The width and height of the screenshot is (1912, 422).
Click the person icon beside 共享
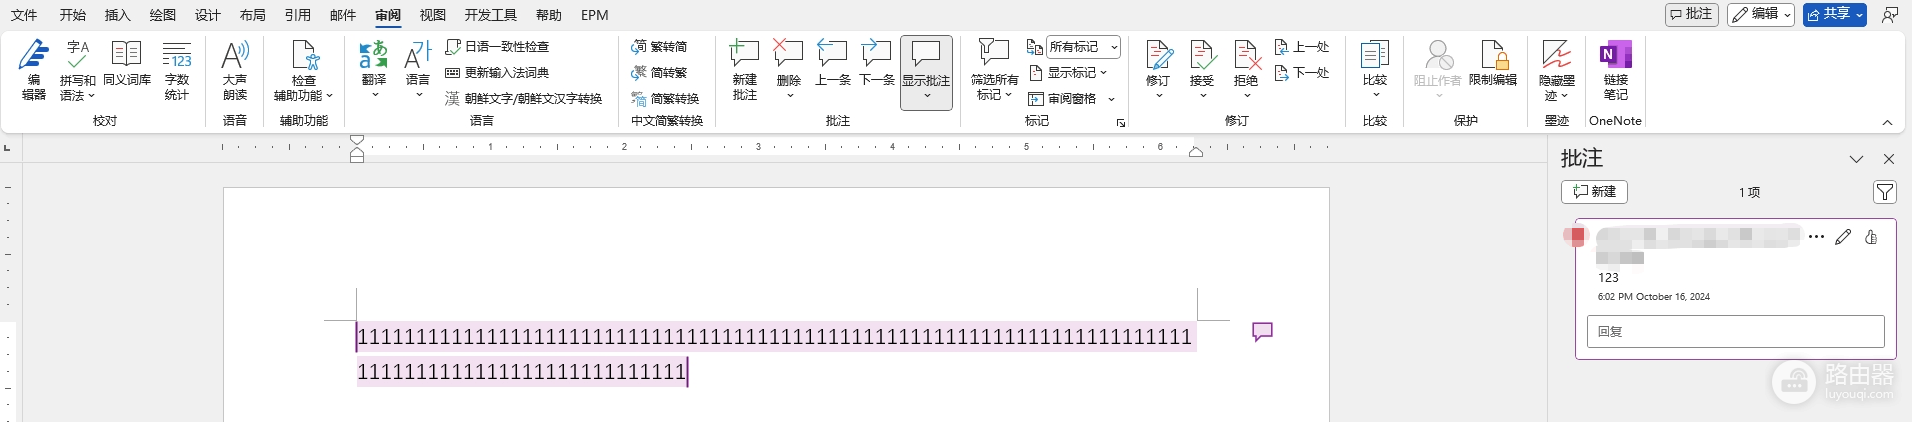(x=1890, y=15)
